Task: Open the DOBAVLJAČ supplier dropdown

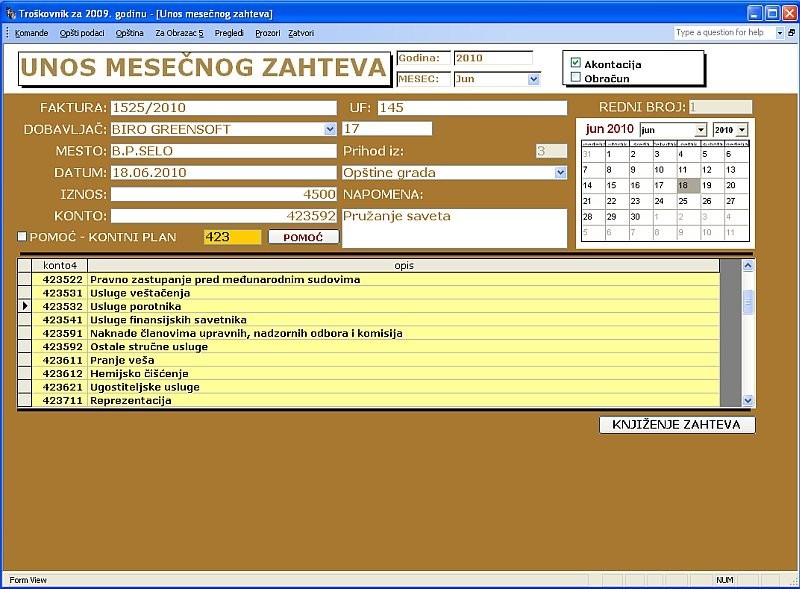Action: [331, 129]
